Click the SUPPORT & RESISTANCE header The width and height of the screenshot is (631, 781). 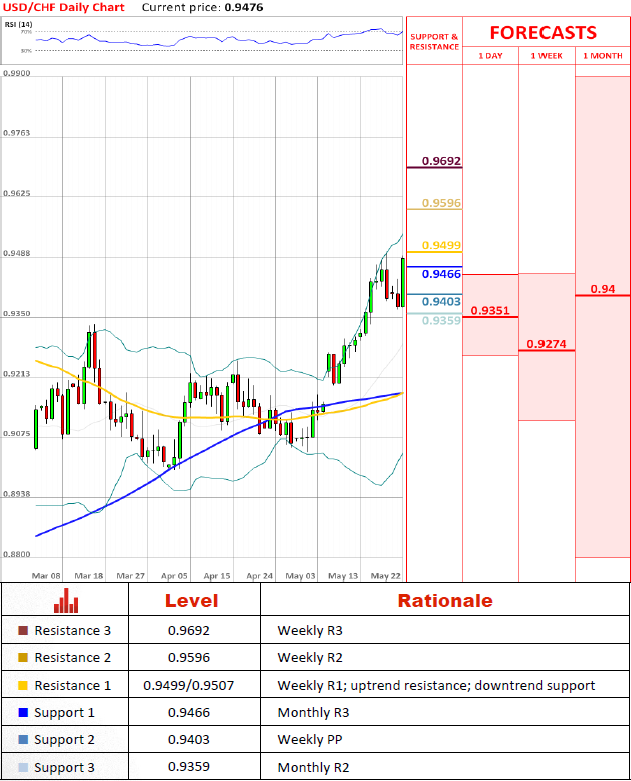pos(434,42)
